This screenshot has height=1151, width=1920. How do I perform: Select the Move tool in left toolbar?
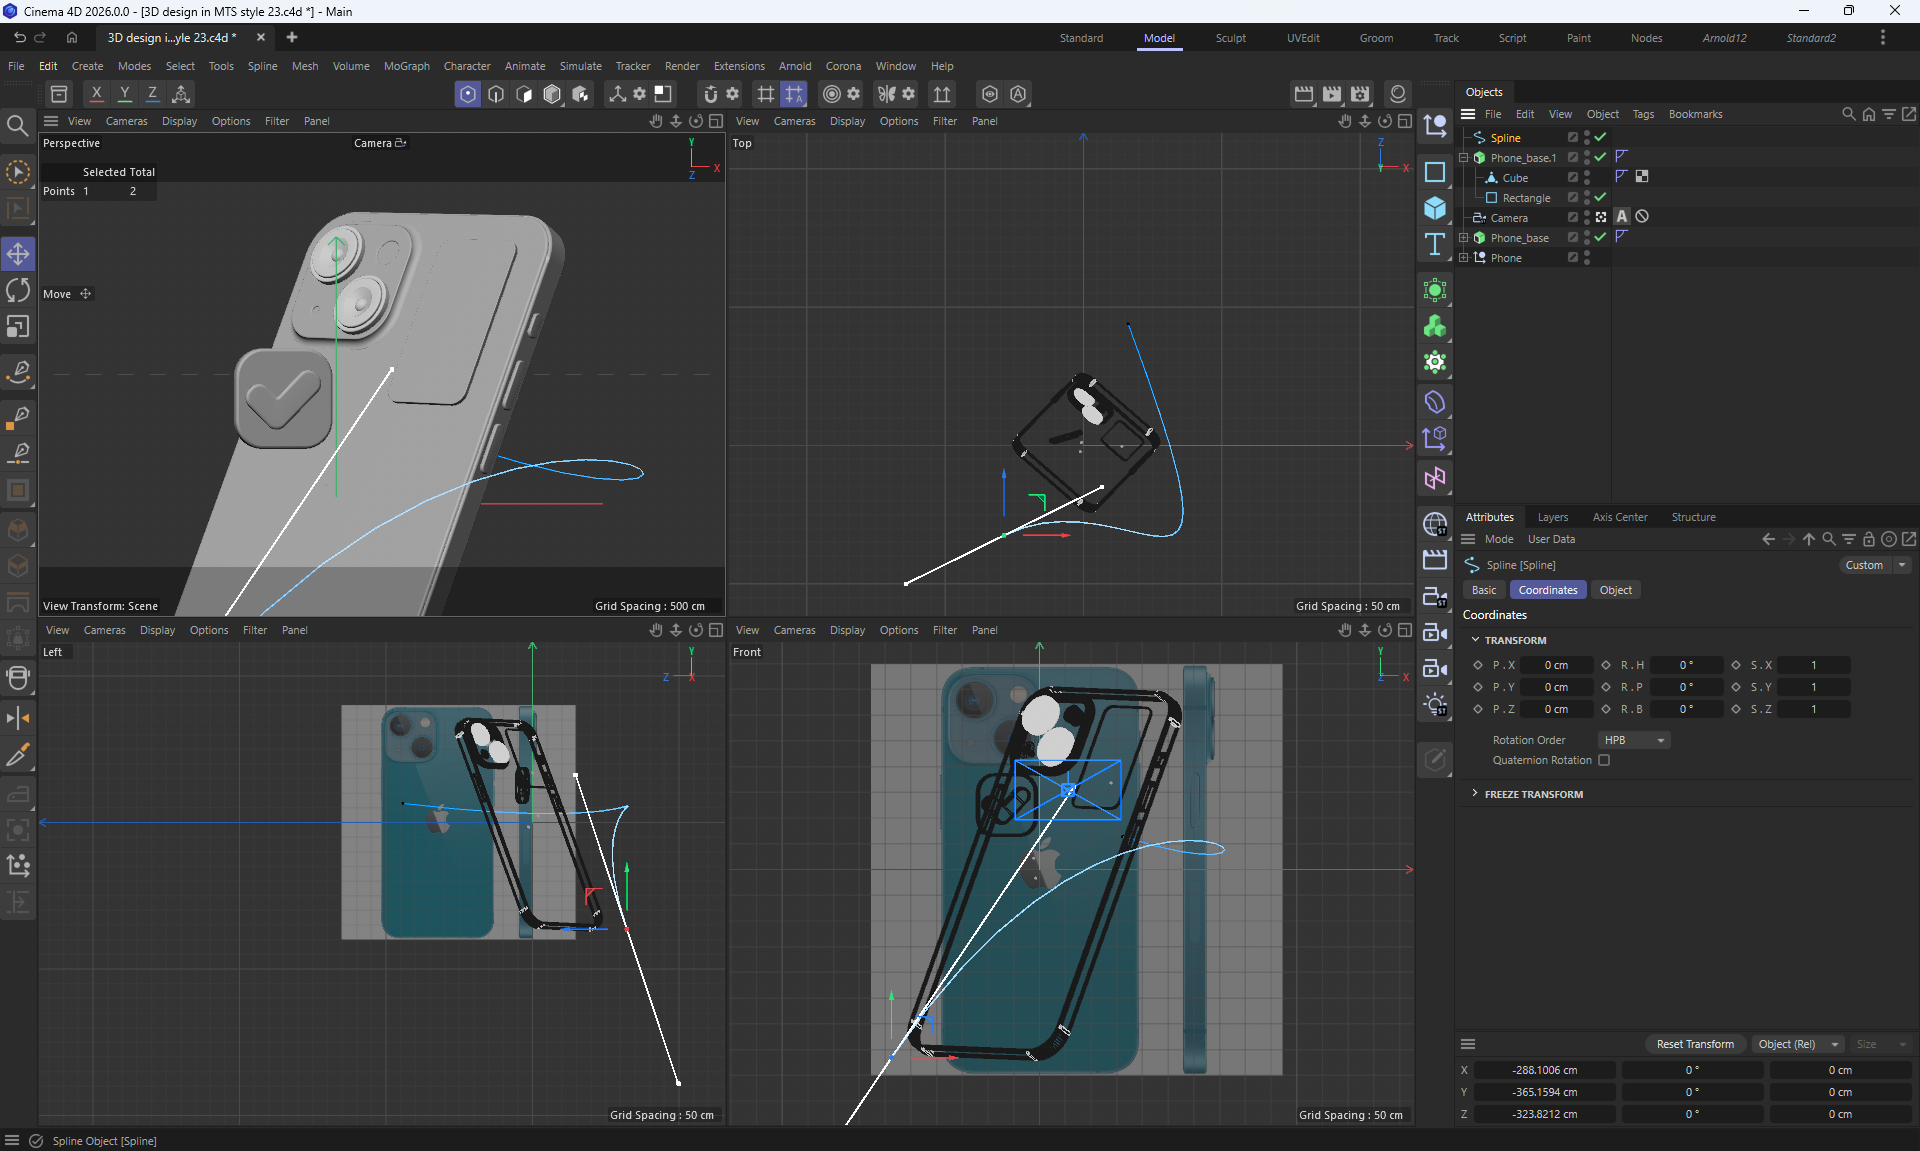tap(18, 254)
